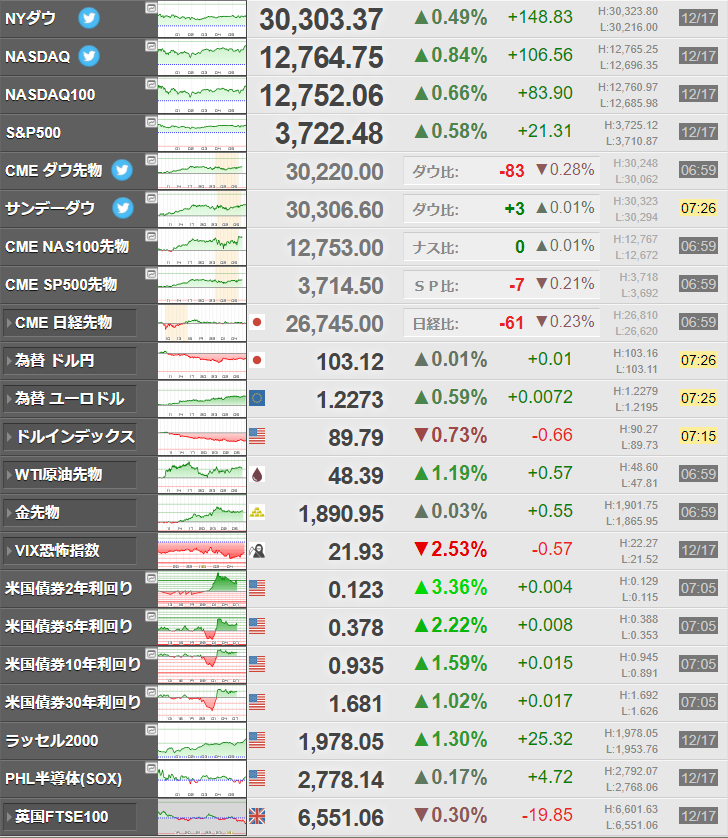Expand the ドルインデックス row
The image size is (728, 838).
[69, 437]
